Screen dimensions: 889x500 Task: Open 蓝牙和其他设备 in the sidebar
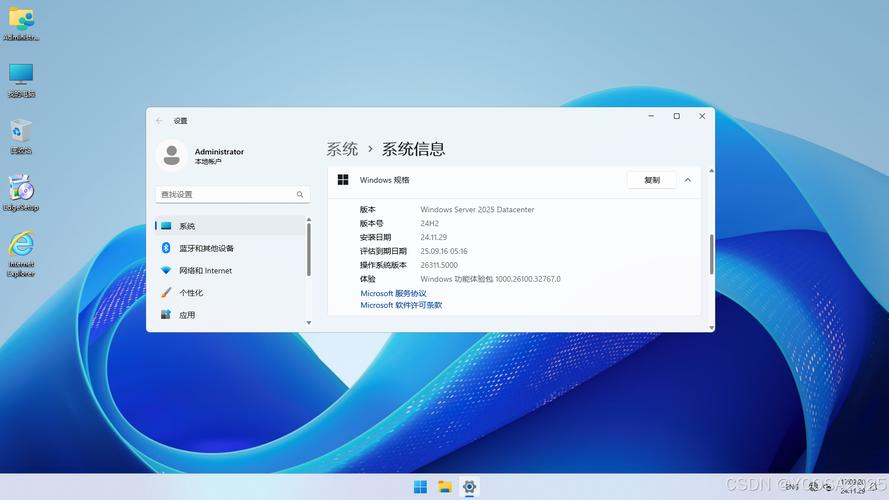(230, 248)
